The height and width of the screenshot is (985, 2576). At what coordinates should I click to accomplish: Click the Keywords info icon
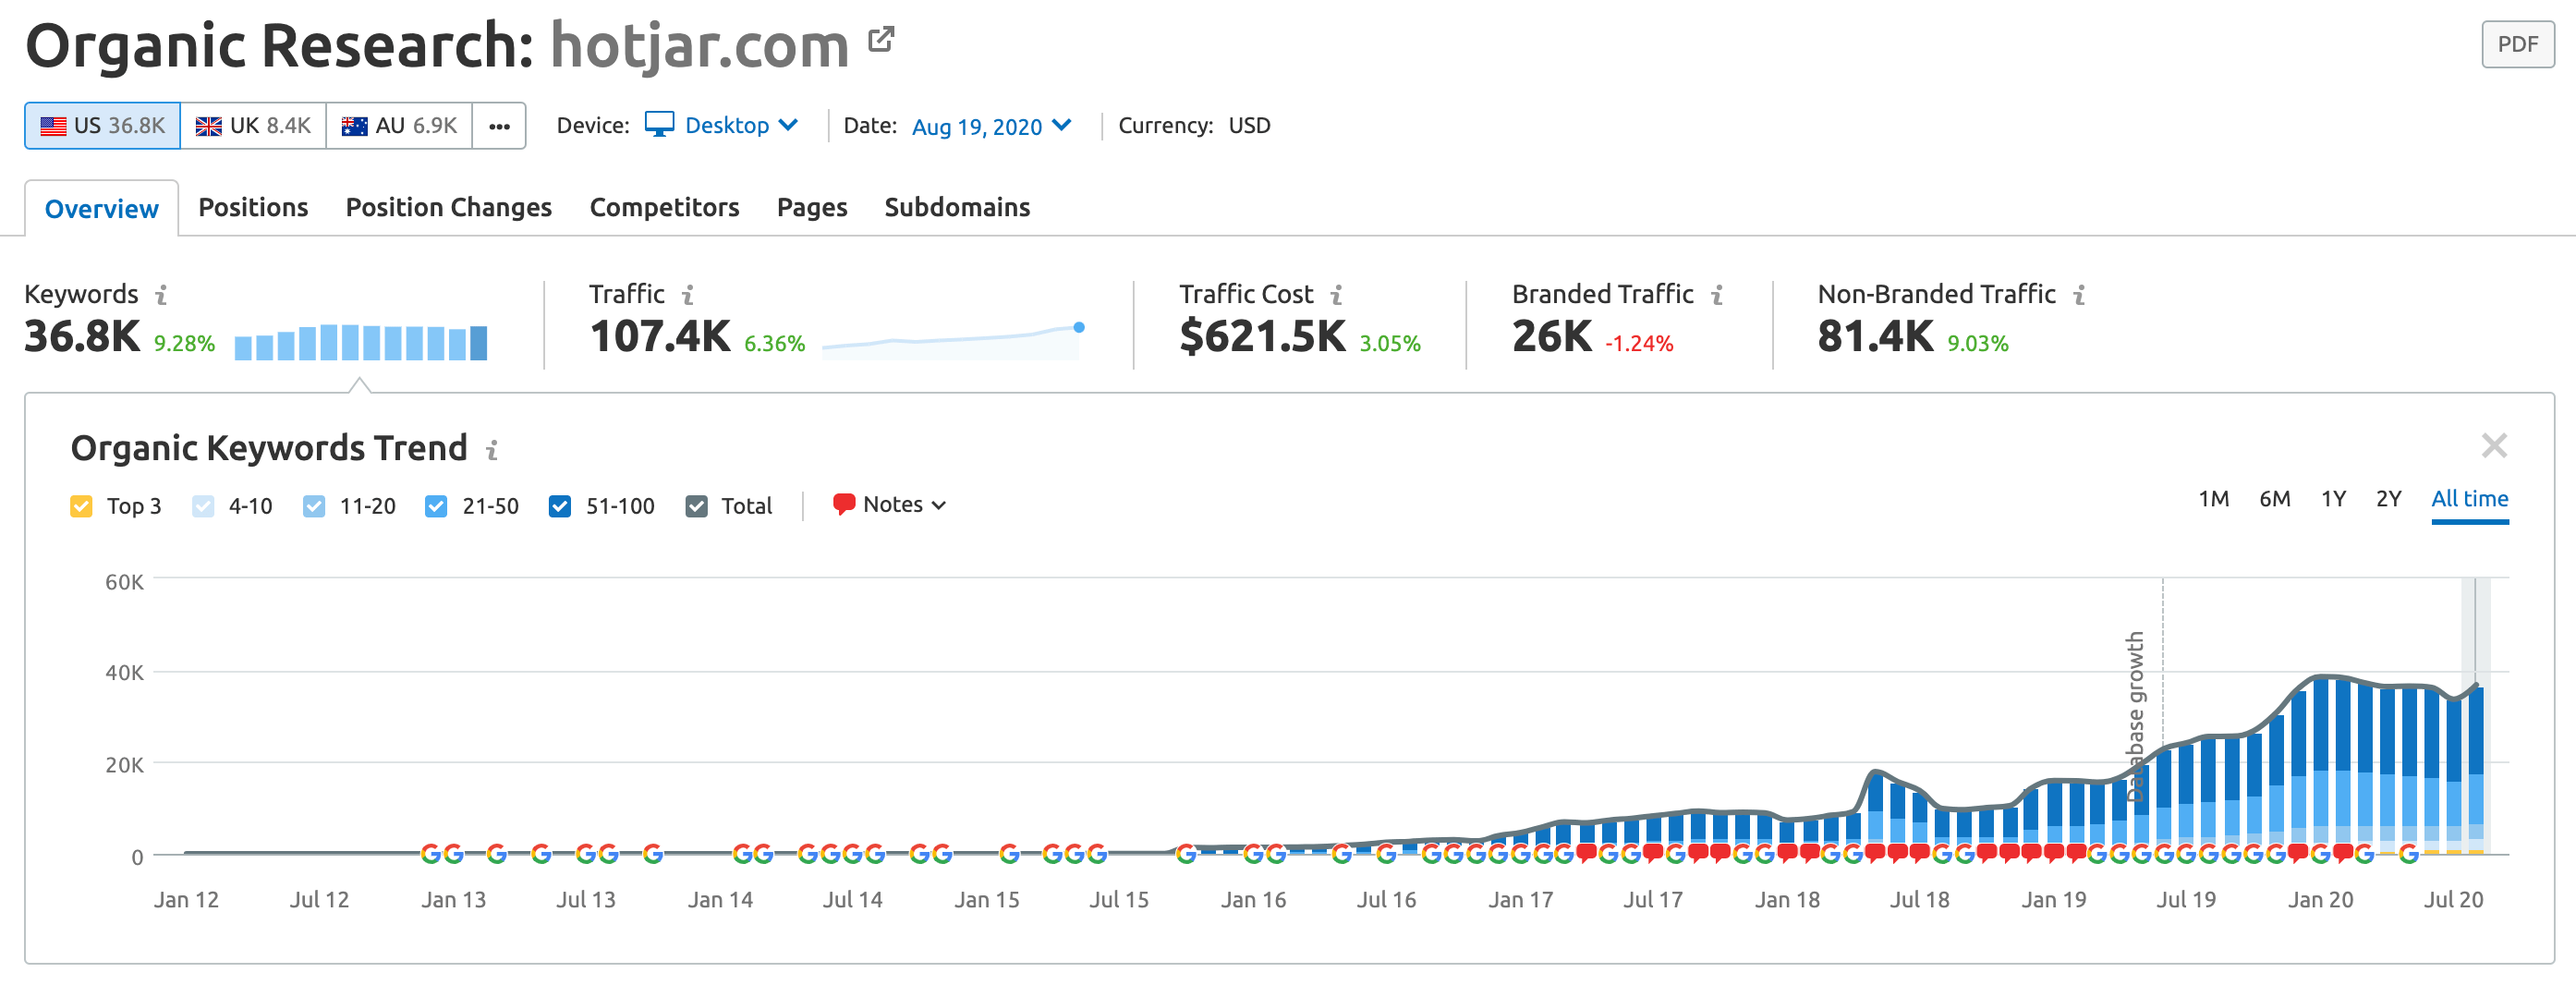[161, 295]
